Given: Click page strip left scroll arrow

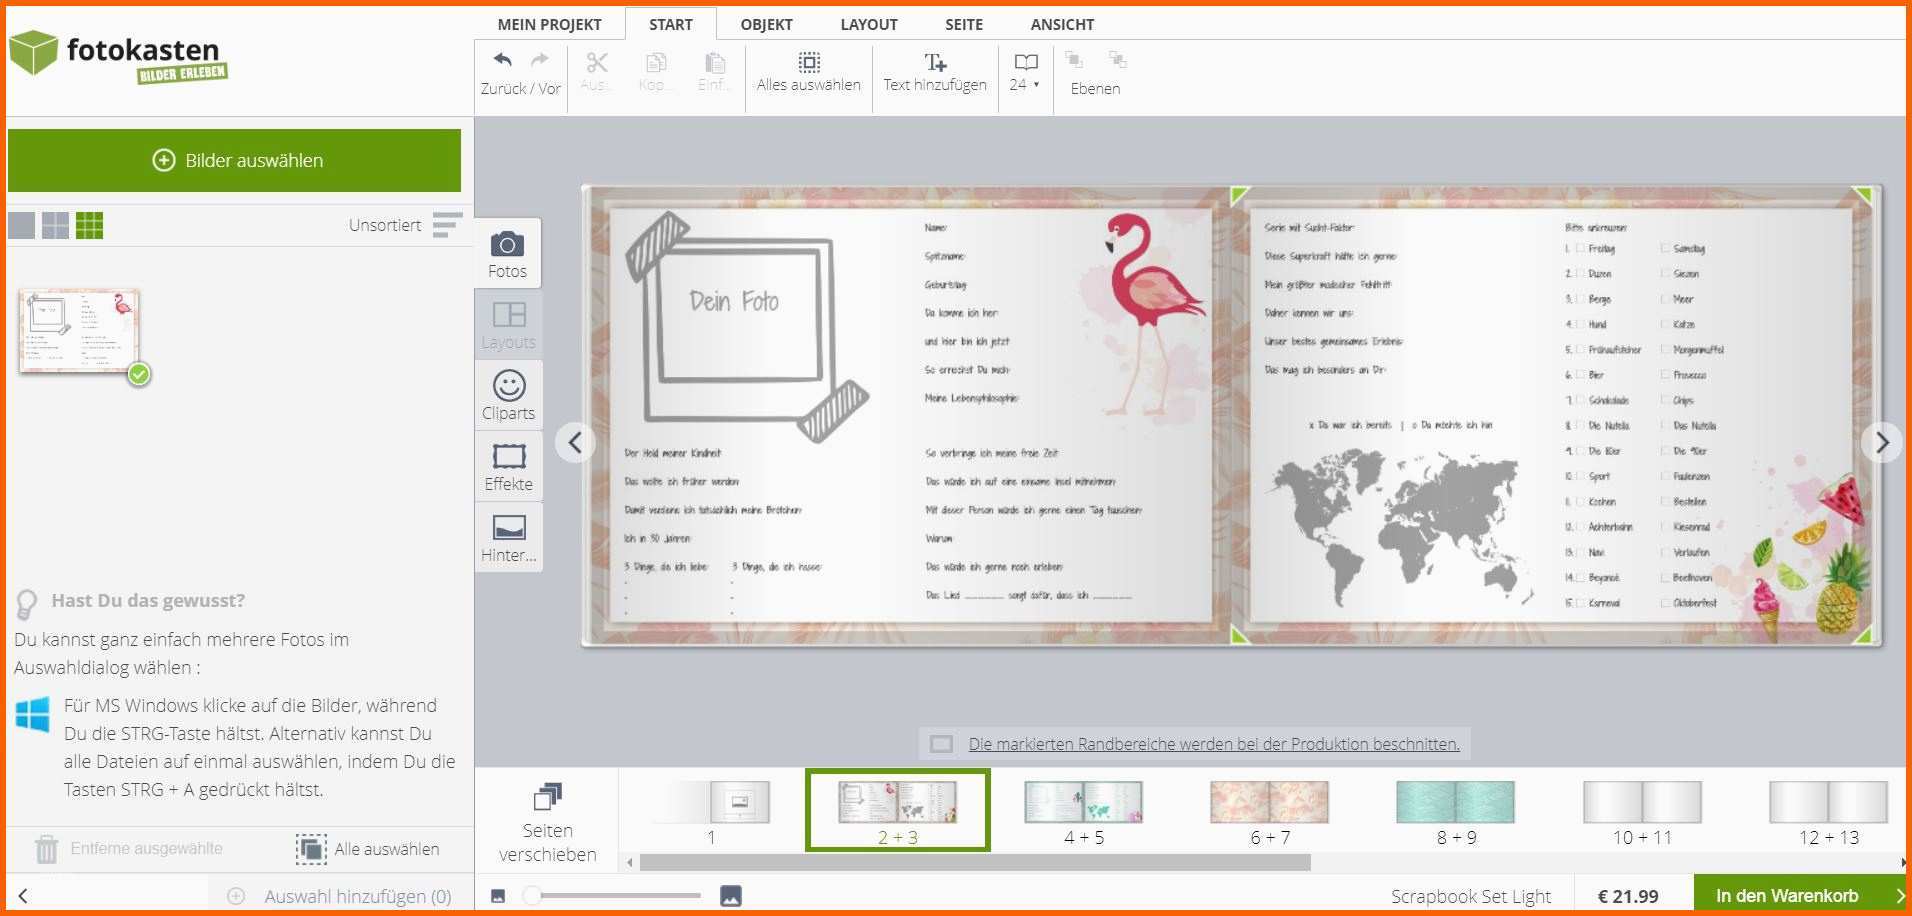Looking at the screenshot, I should tap(629, 862).
